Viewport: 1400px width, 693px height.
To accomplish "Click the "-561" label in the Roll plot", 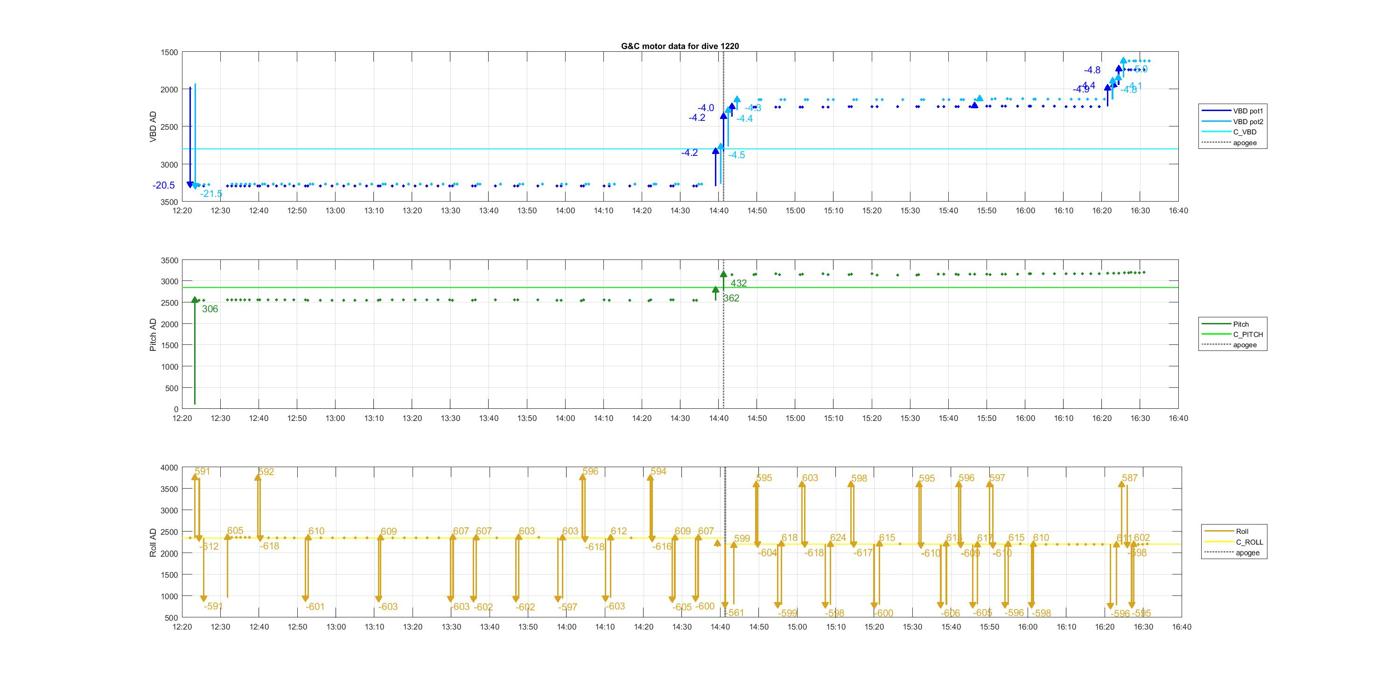I will [x=734, y=613].
